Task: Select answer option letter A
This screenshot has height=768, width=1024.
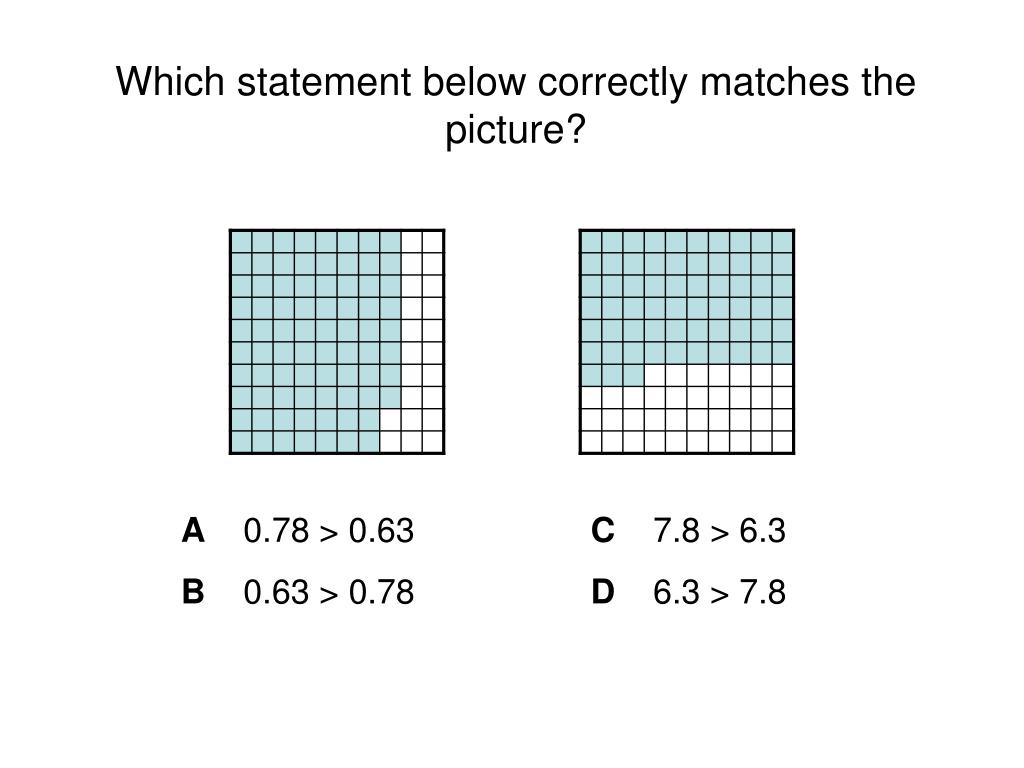Action: [x=193, y=530]
